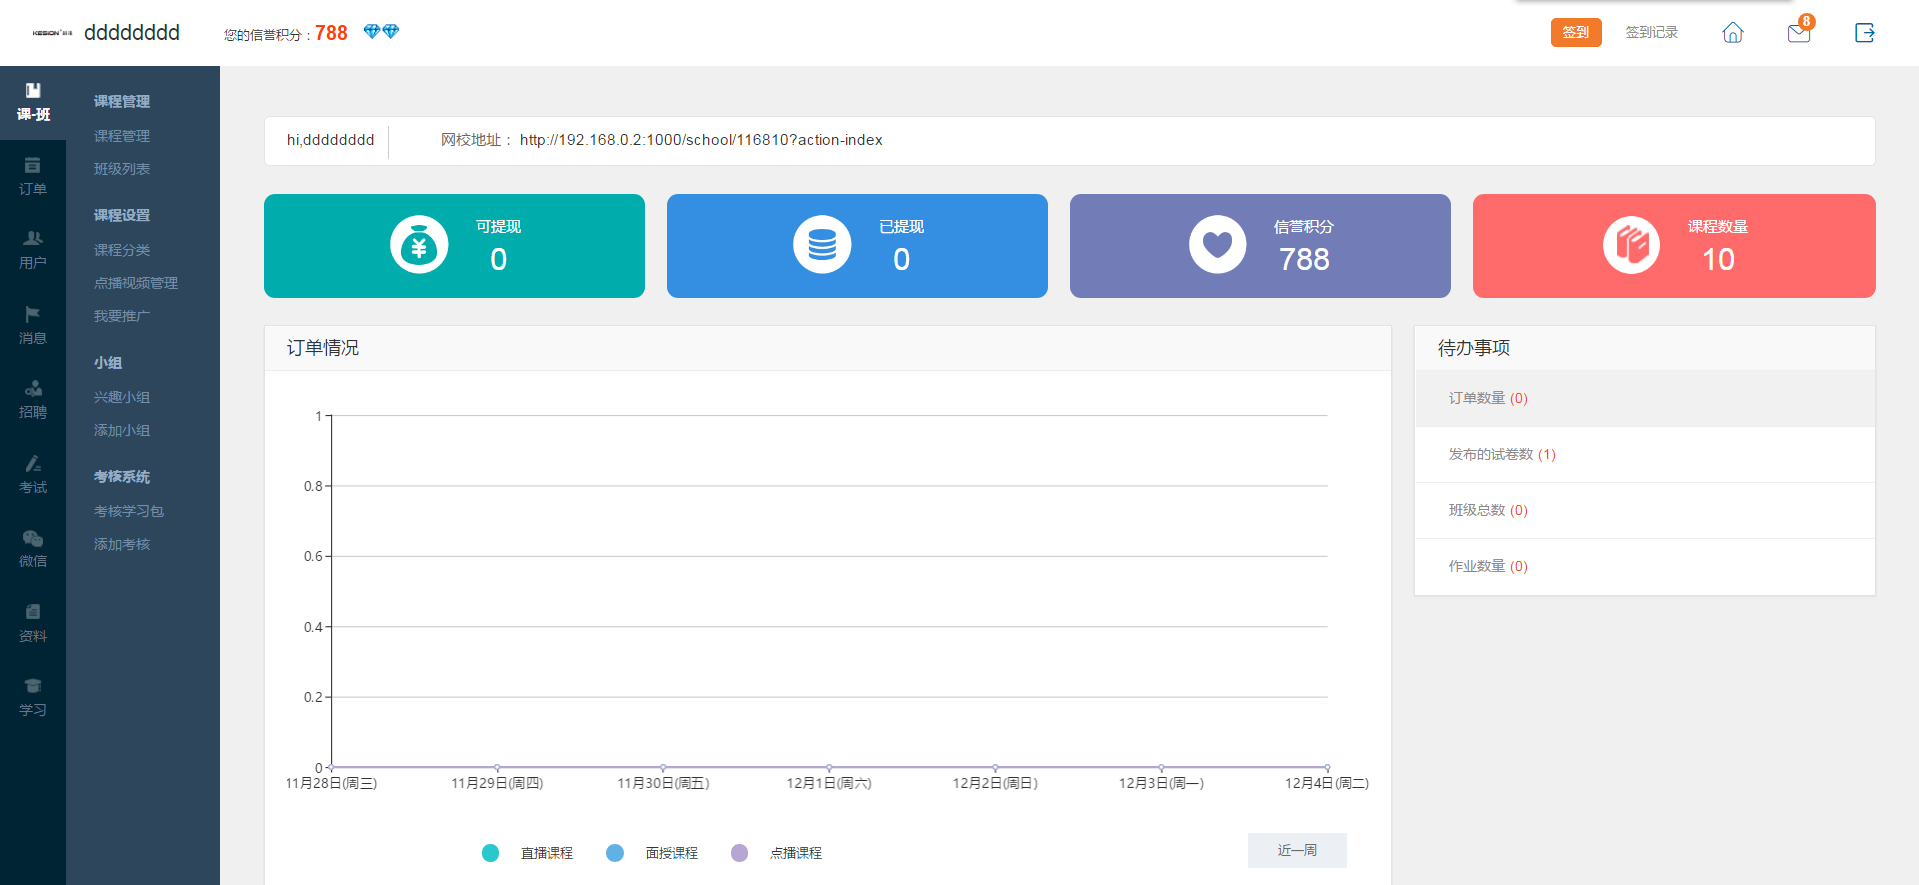This screenshot has width=1919, height=885.
Task: Select the 考试 pencil icon in sidebar
Action: coord(33,474)
